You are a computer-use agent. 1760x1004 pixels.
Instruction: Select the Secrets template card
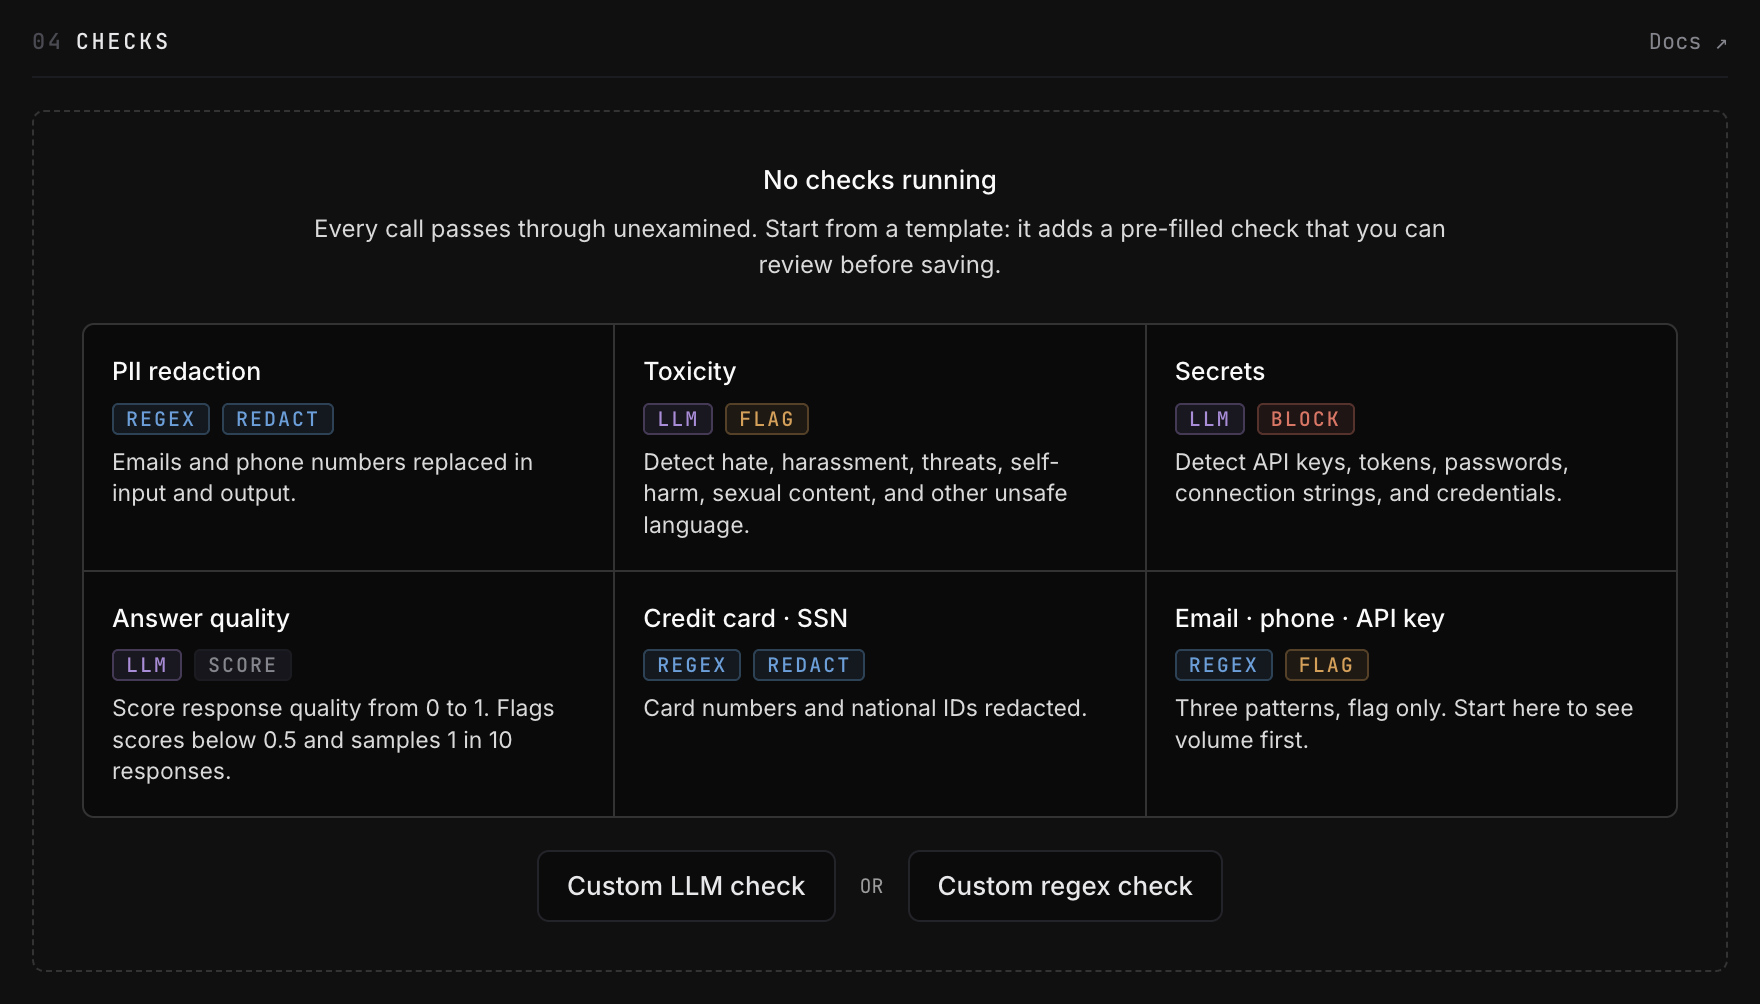point(1411,447)
